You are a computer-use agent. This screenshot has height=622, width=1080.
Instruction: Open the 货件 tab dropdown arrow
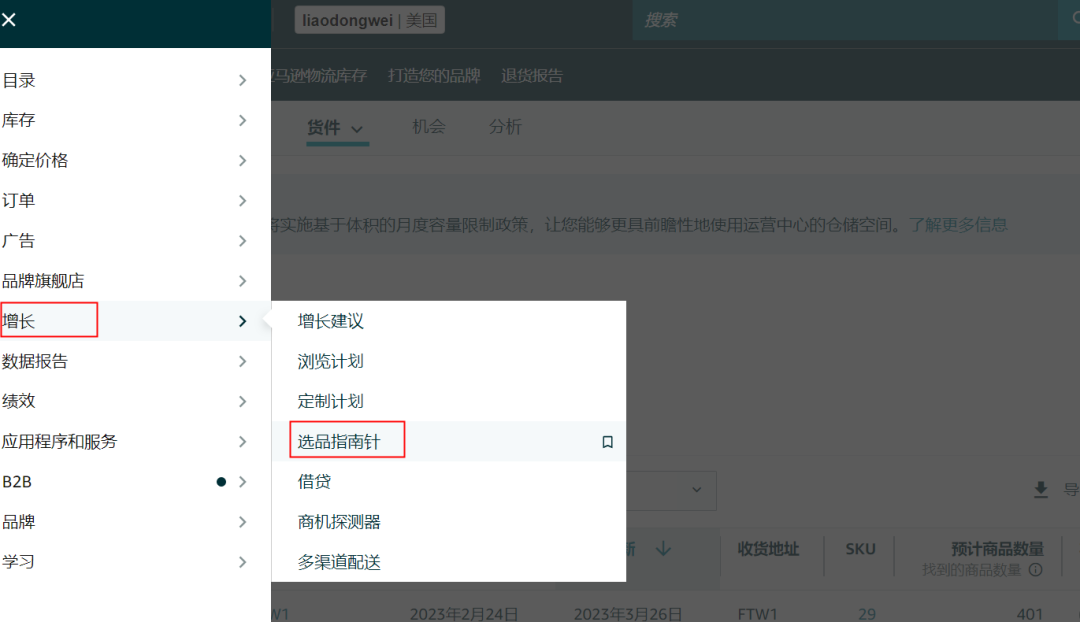coord(359,127)
